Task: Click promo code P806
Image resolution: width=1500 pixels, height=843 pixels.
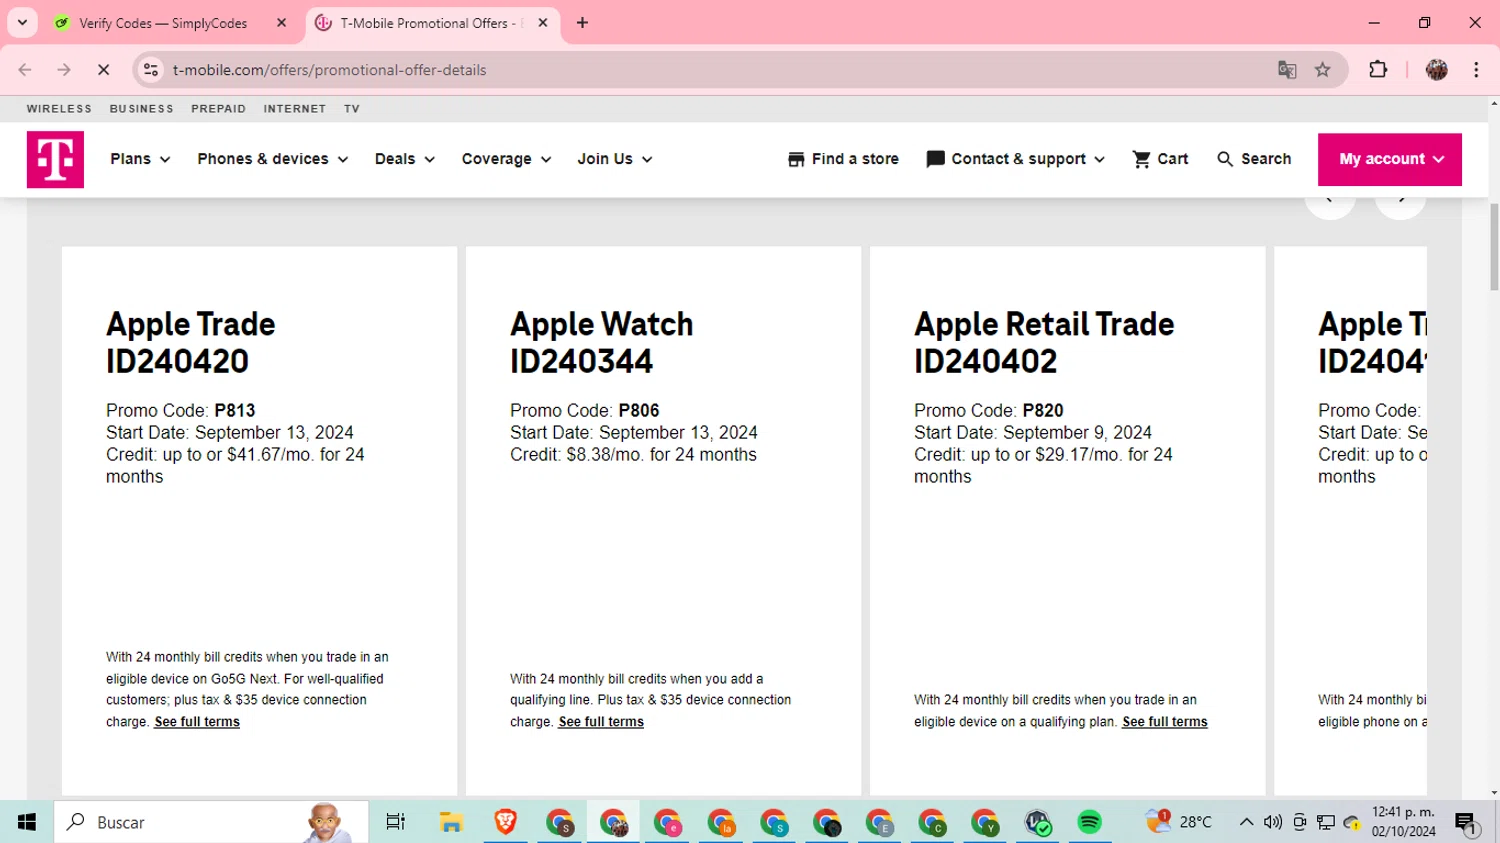Action: (x=639, y=411)
